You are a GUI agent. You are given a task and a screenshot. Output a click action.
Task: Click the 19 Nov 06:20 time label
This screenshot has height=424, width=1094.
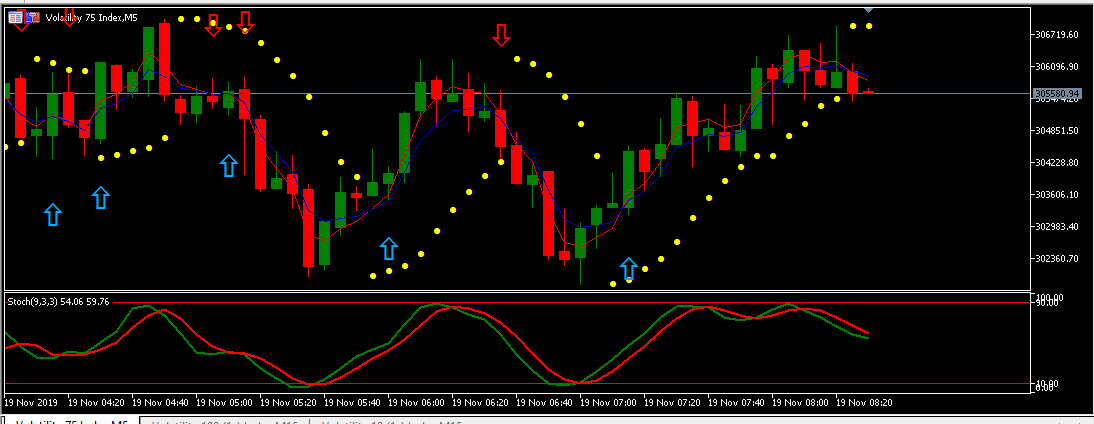pos(481,402)
